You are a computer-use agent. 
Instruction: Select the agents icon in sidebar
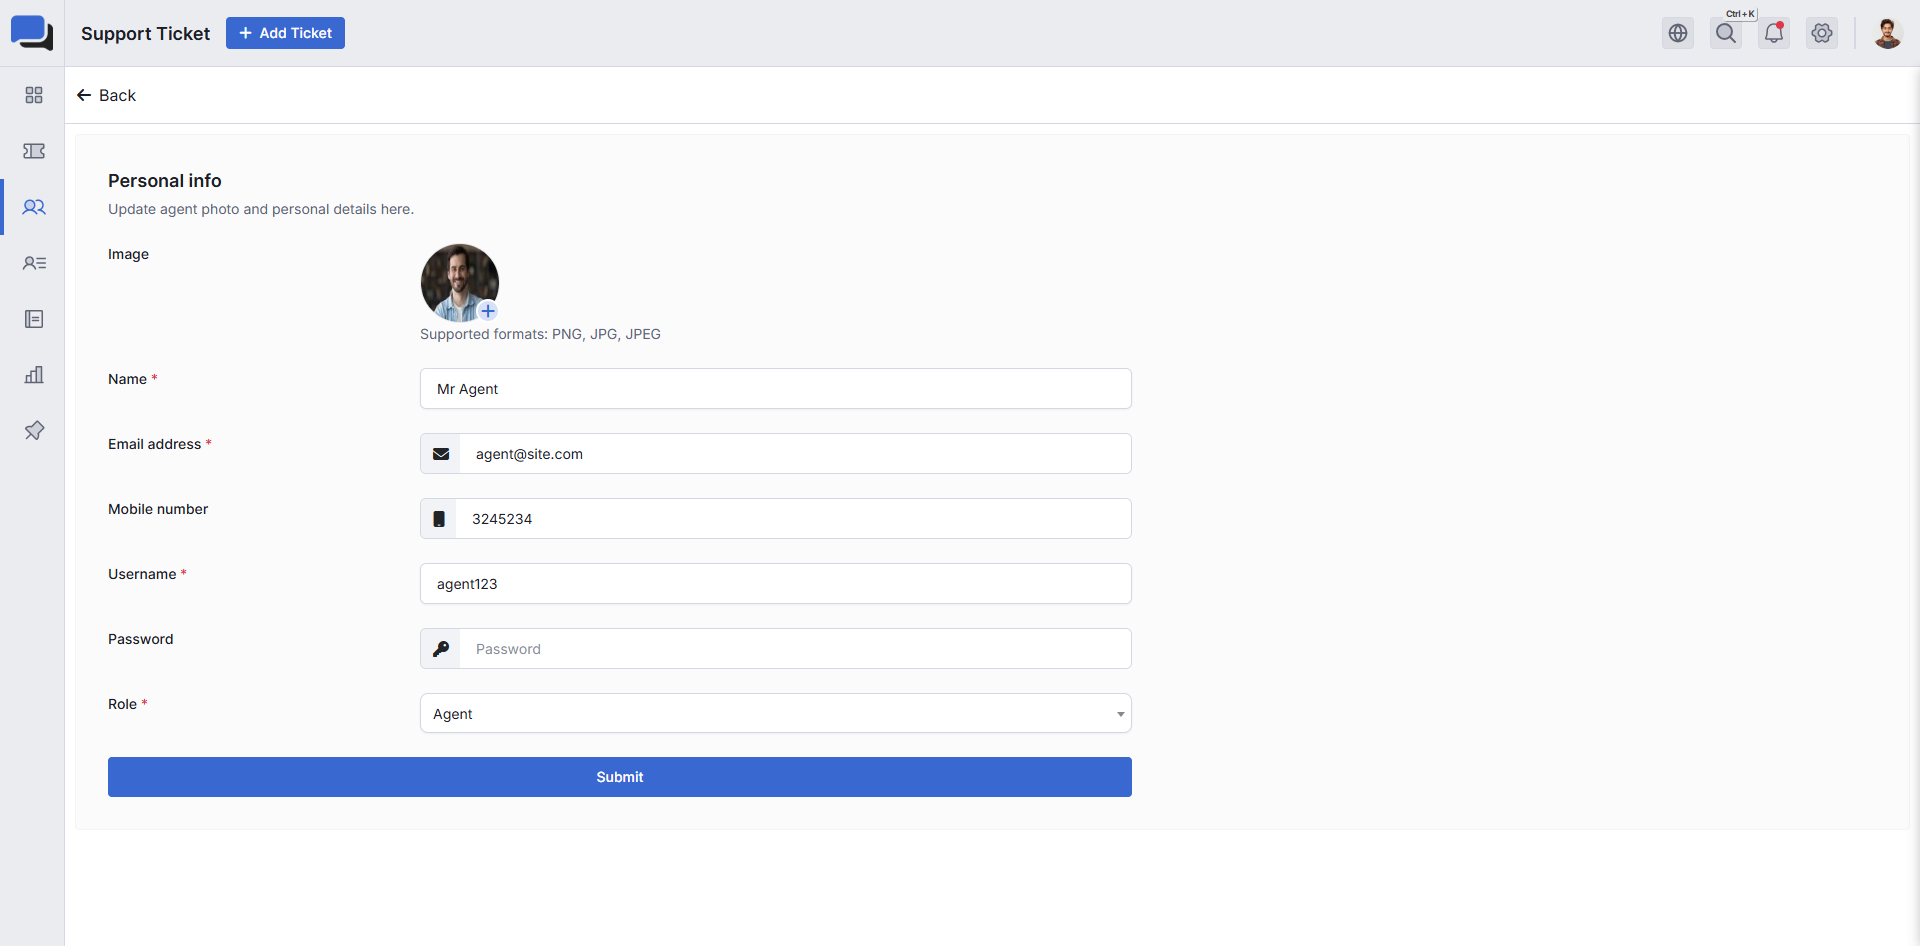[34, 207]
